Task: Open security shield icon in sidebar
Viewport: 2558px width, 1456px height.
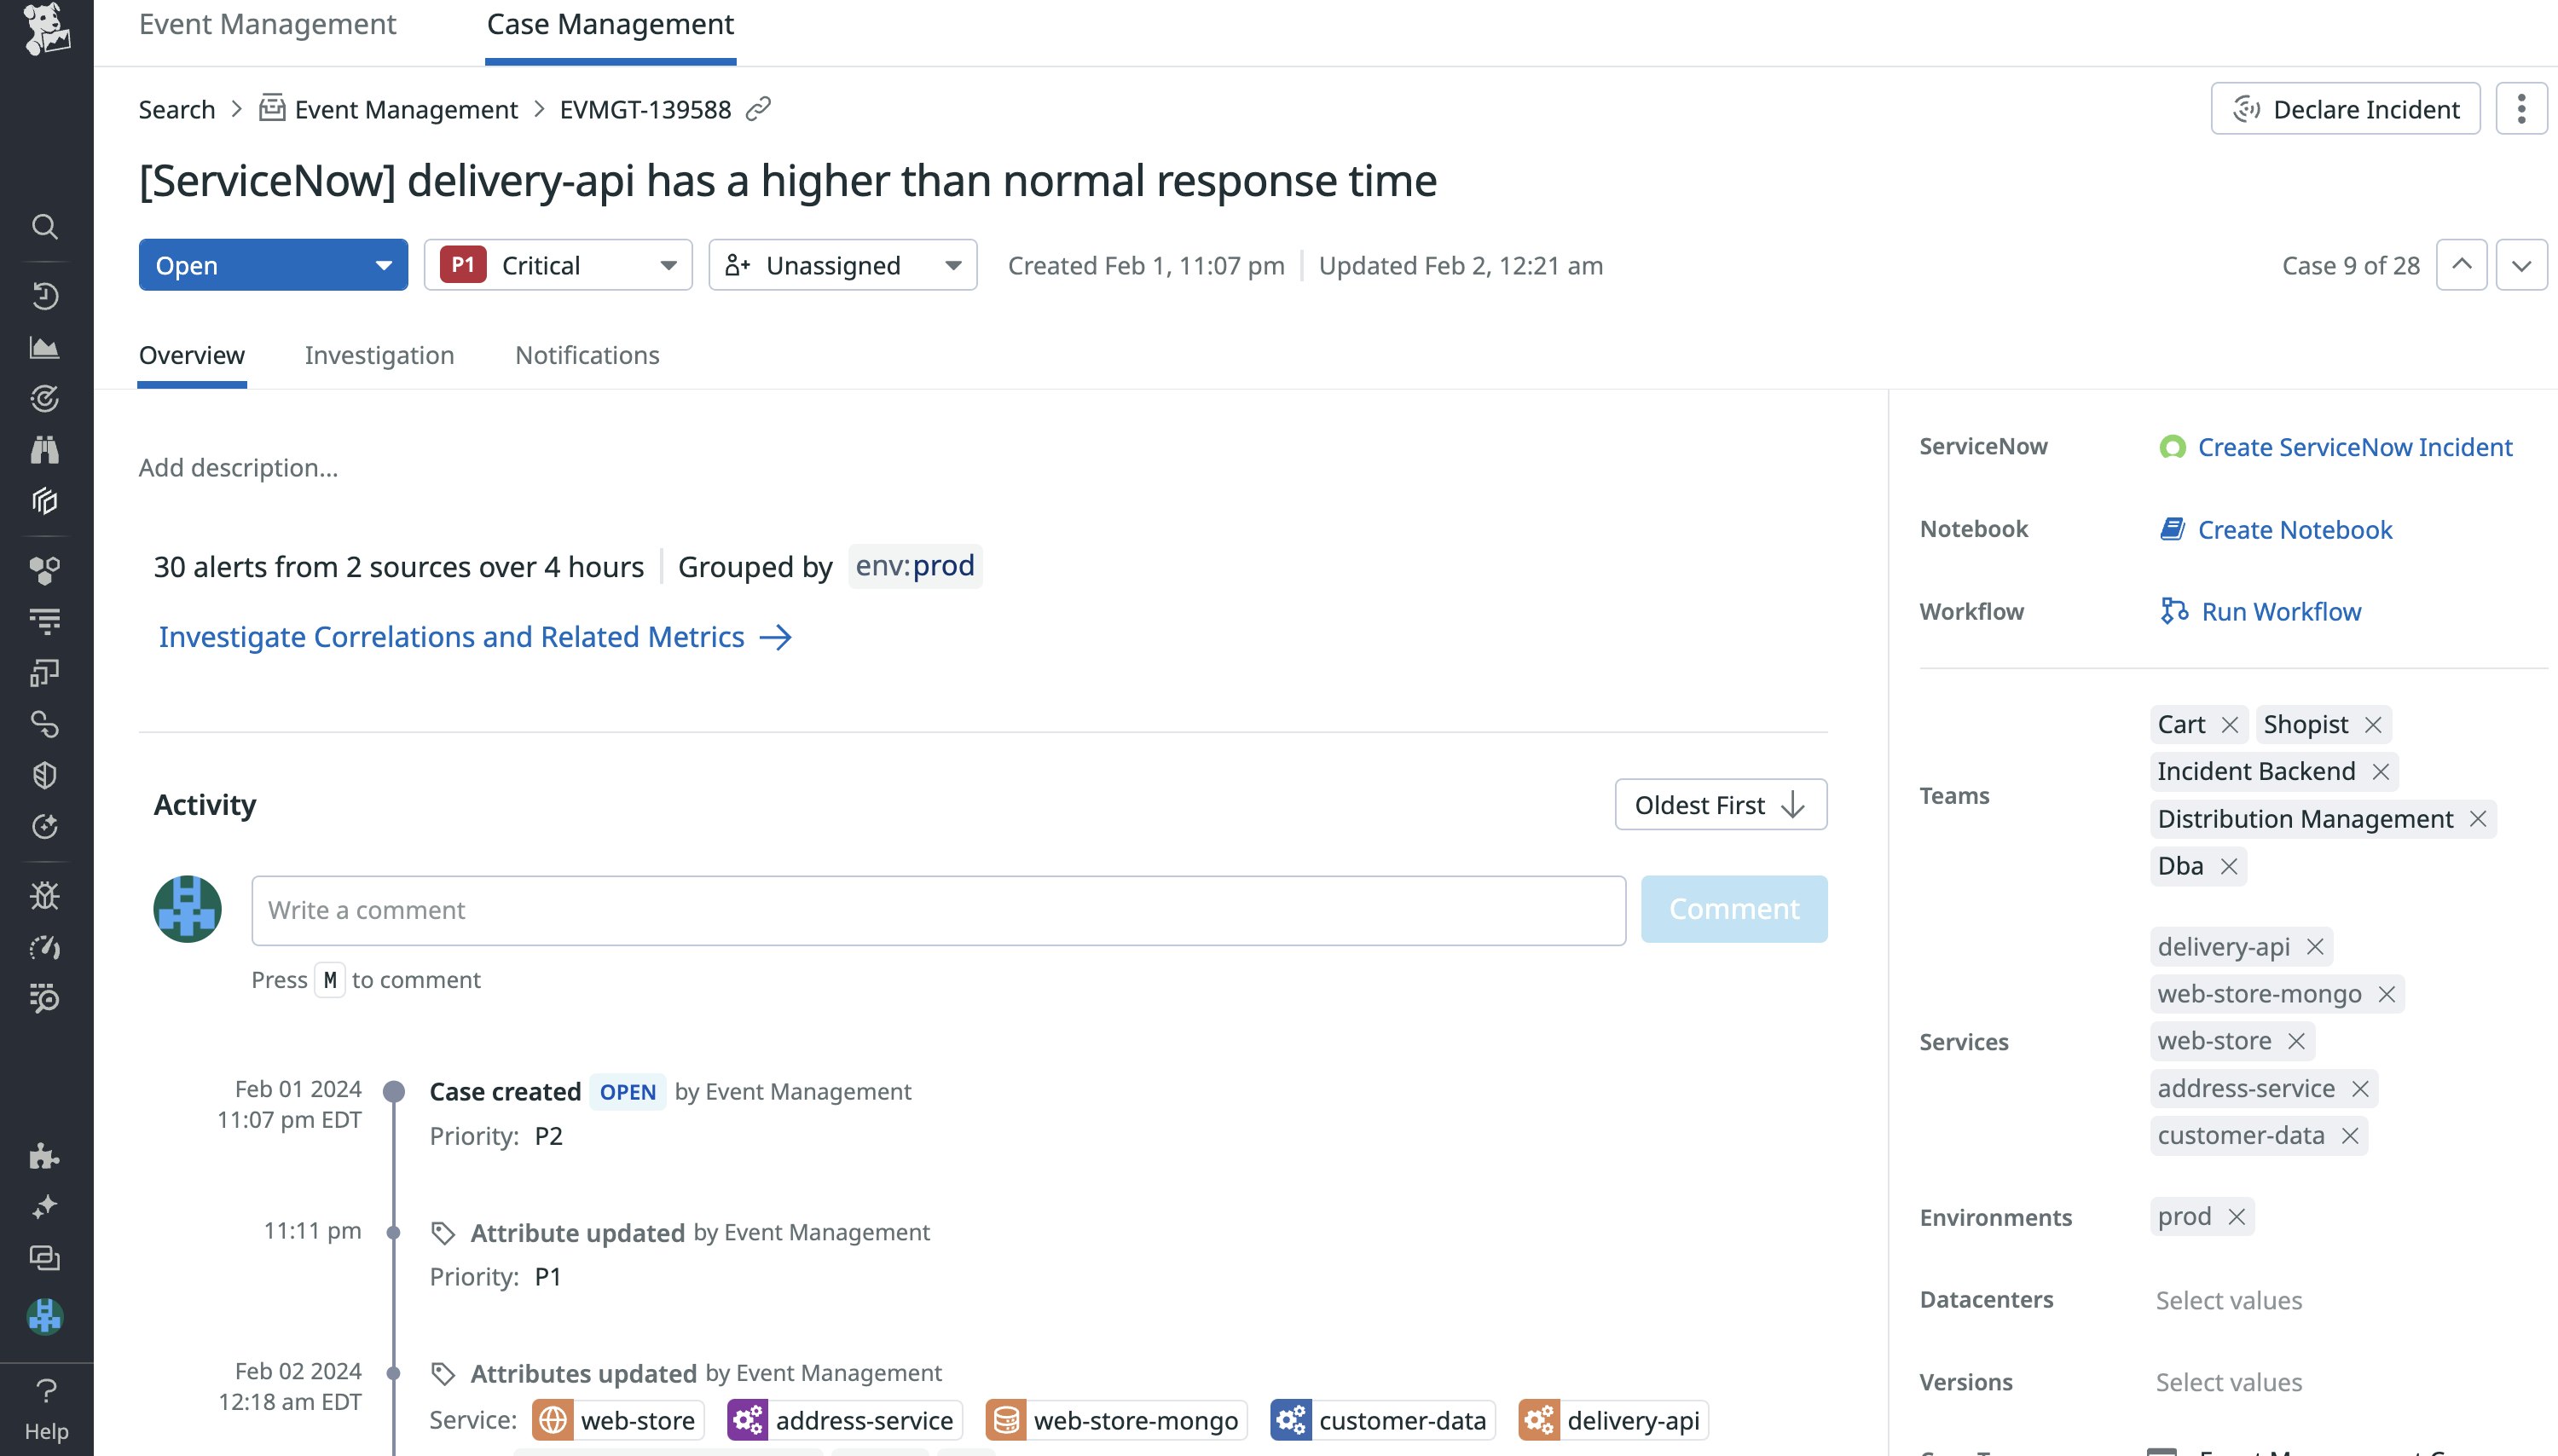Action: pyautogui.click(x=45, y=775)
